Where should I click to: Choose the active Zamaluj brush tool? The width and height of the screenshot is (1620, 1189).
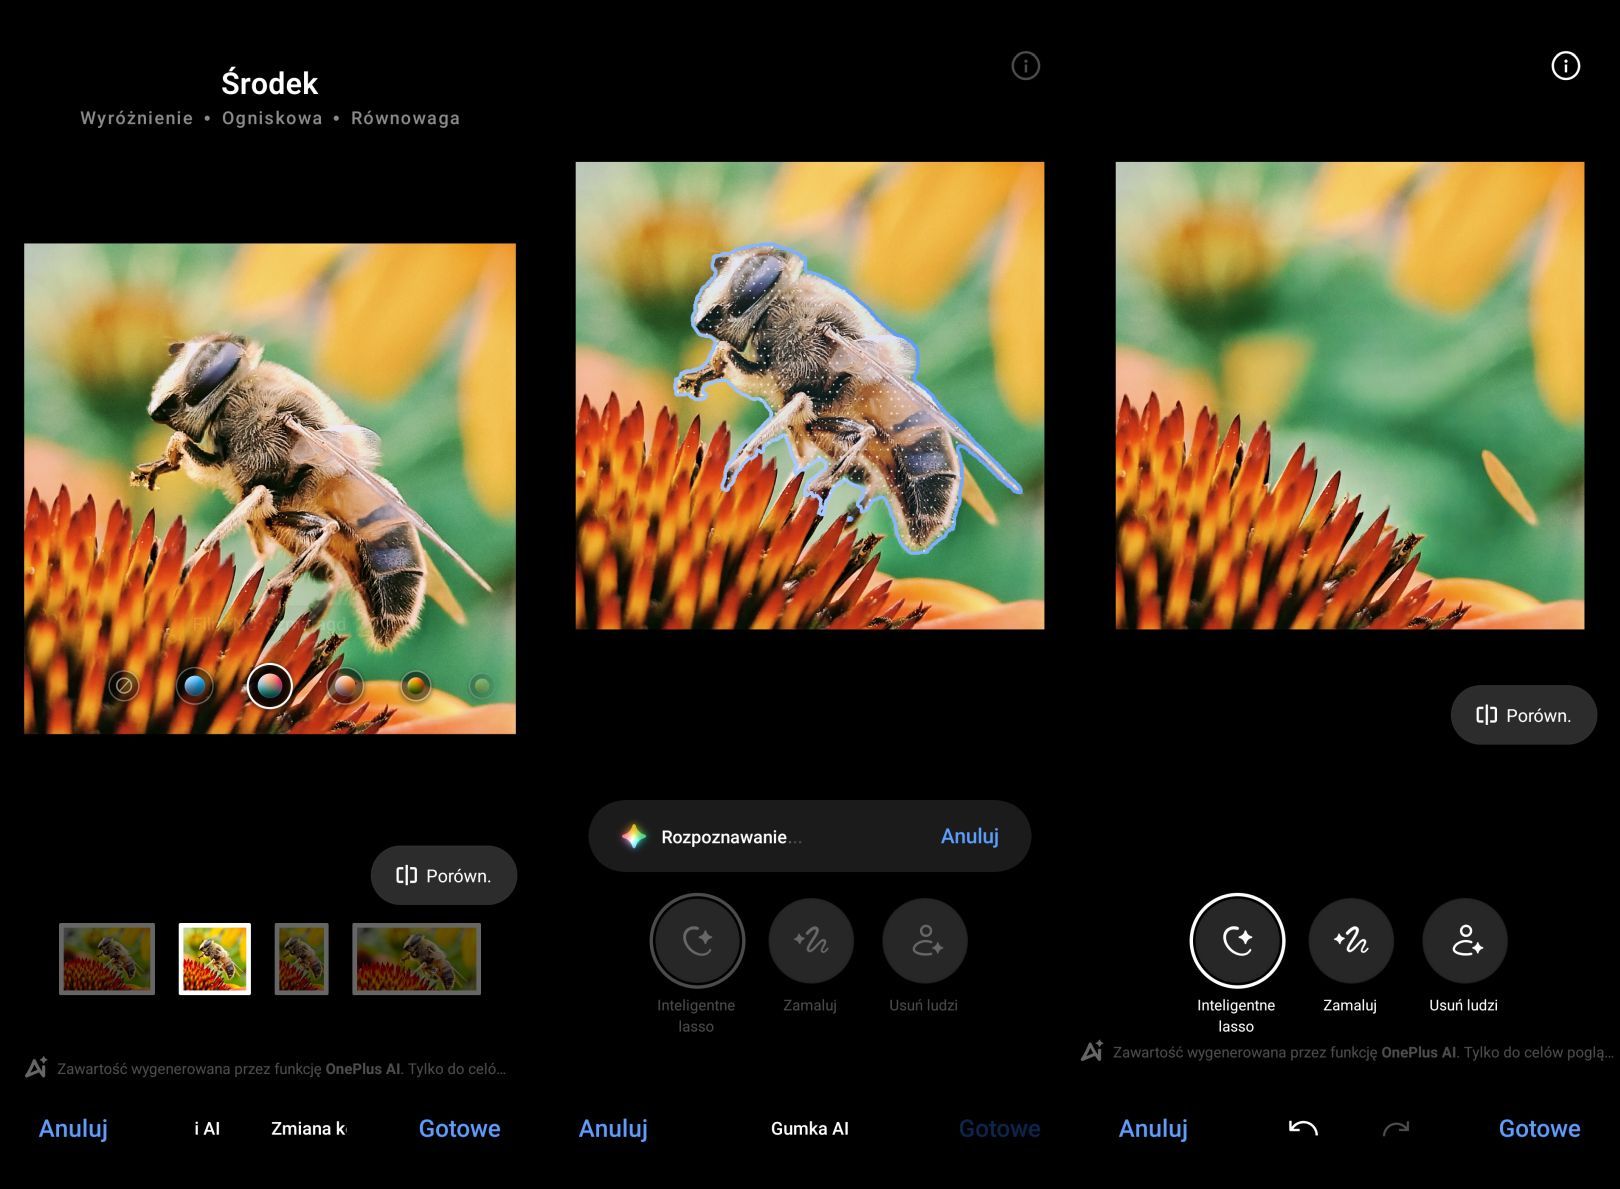[x=1351, y=940]
